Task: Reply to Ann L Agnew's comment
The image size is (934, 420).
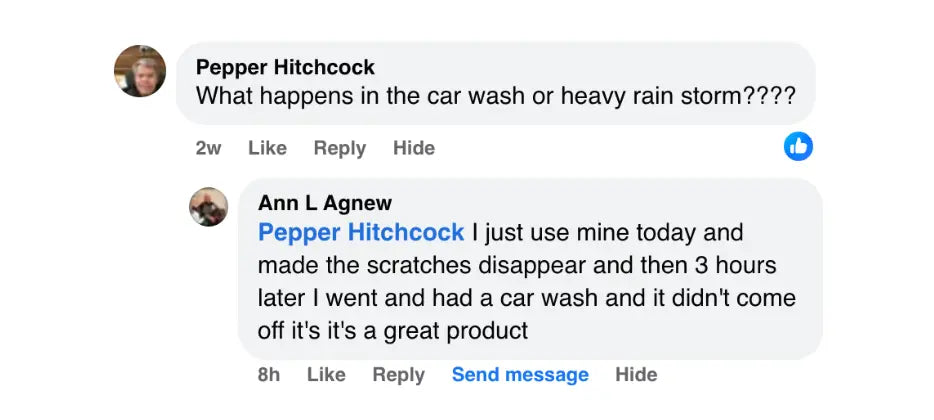Action: point(398,375)
